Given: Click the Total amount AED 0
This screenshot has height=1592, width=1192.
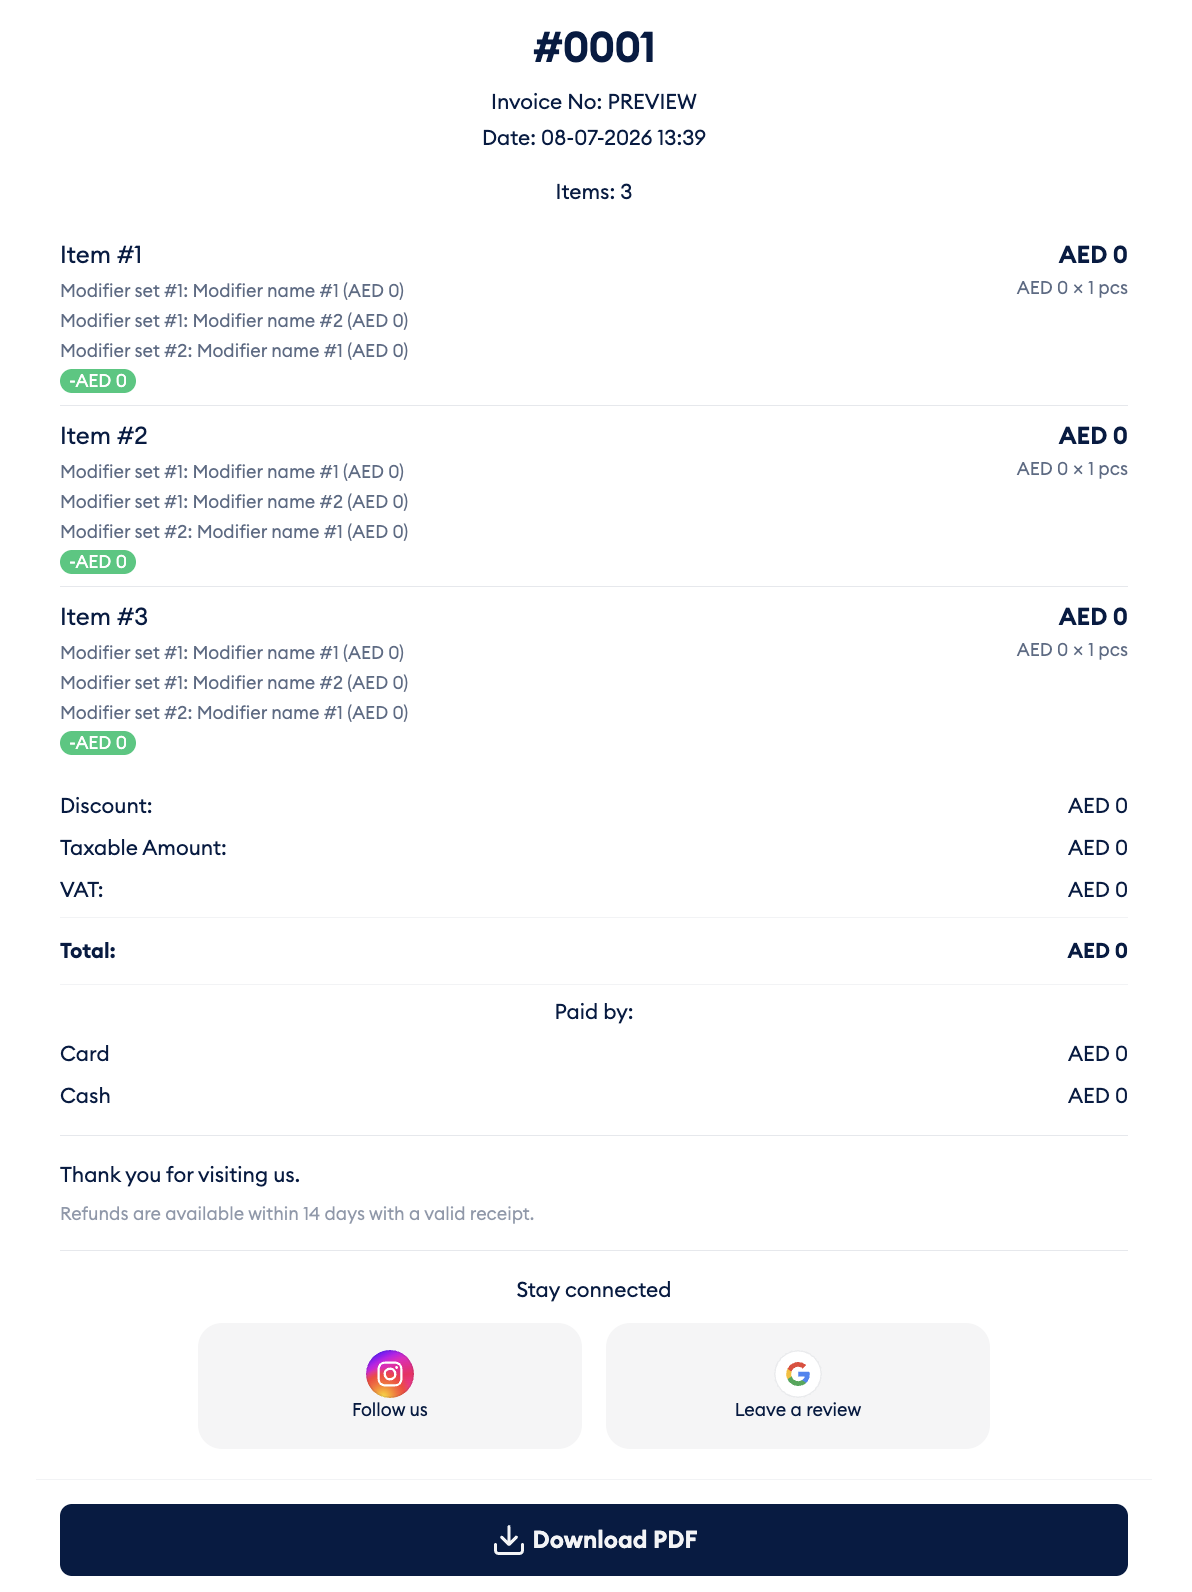Looking at the screenshot, I should point(1097,951).
